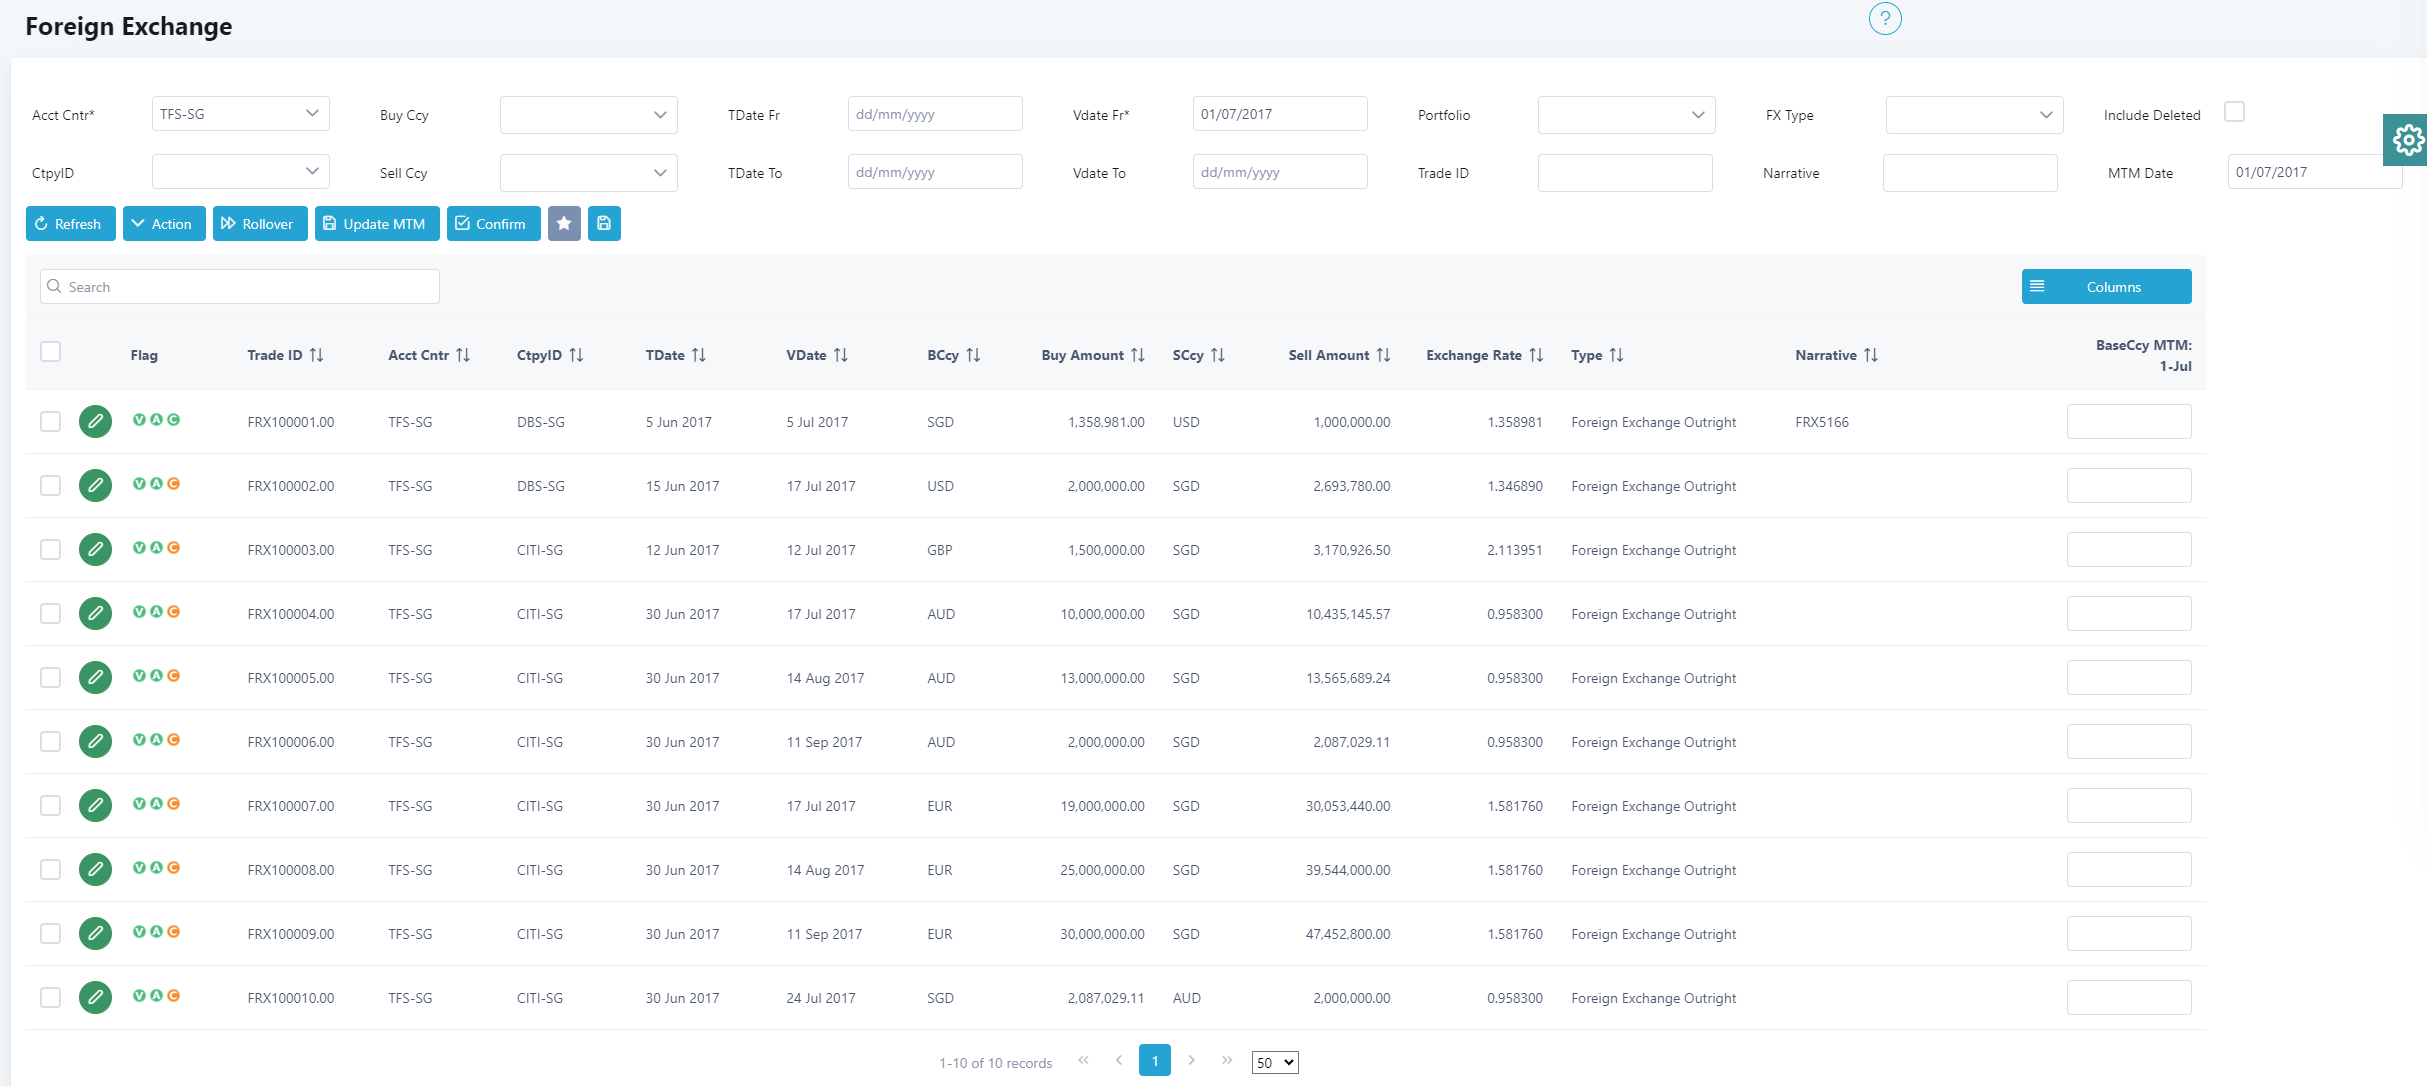Enable the Include Deleted checkbox
The image size is (2427, 1086).
2234,112
